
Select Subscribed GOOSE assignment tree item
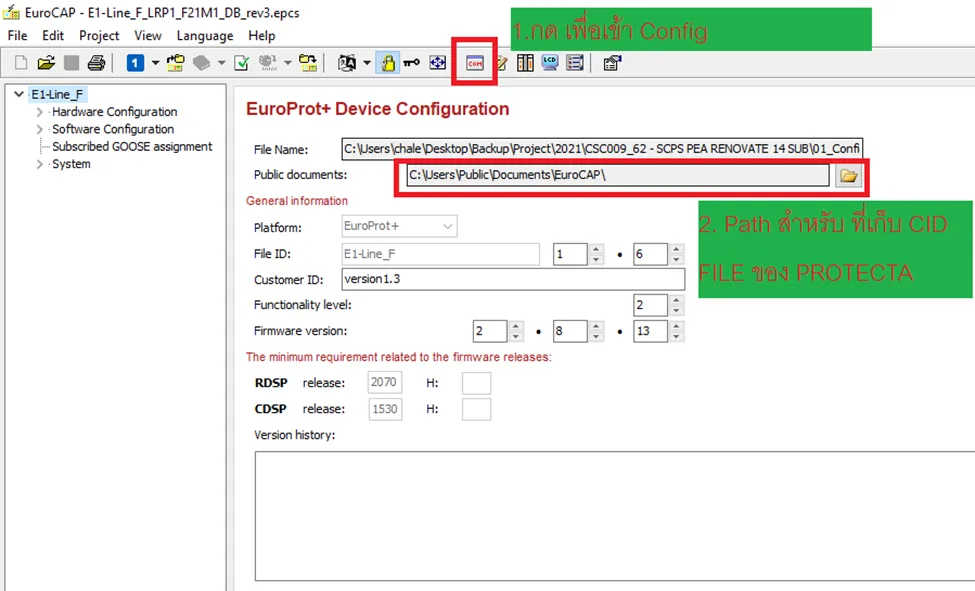[x=132, y=147]
